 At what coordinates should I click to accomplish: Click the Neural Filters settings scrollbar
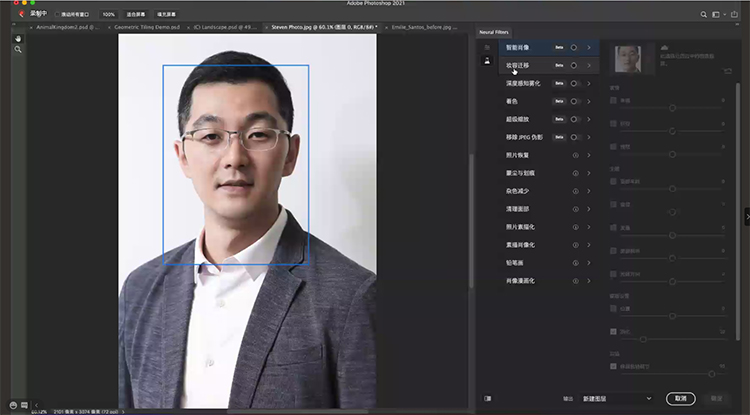click(x=738, y=210)
